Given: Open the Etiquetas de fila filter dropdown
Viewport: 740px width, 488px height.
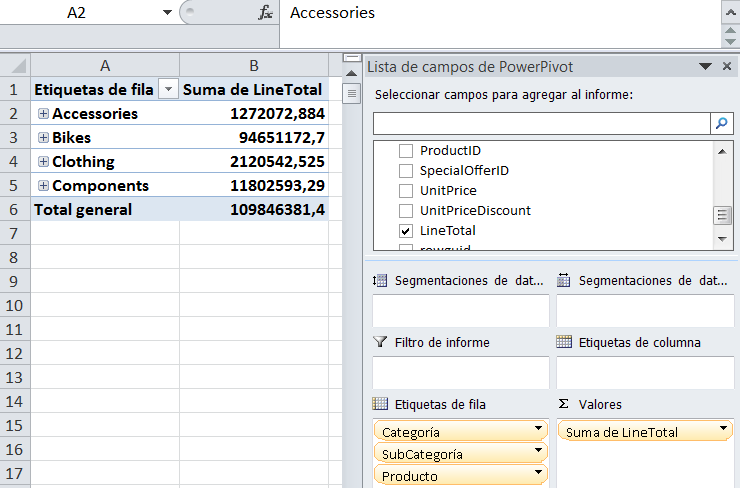Looking at the screenshot, I should click(168, 90).
